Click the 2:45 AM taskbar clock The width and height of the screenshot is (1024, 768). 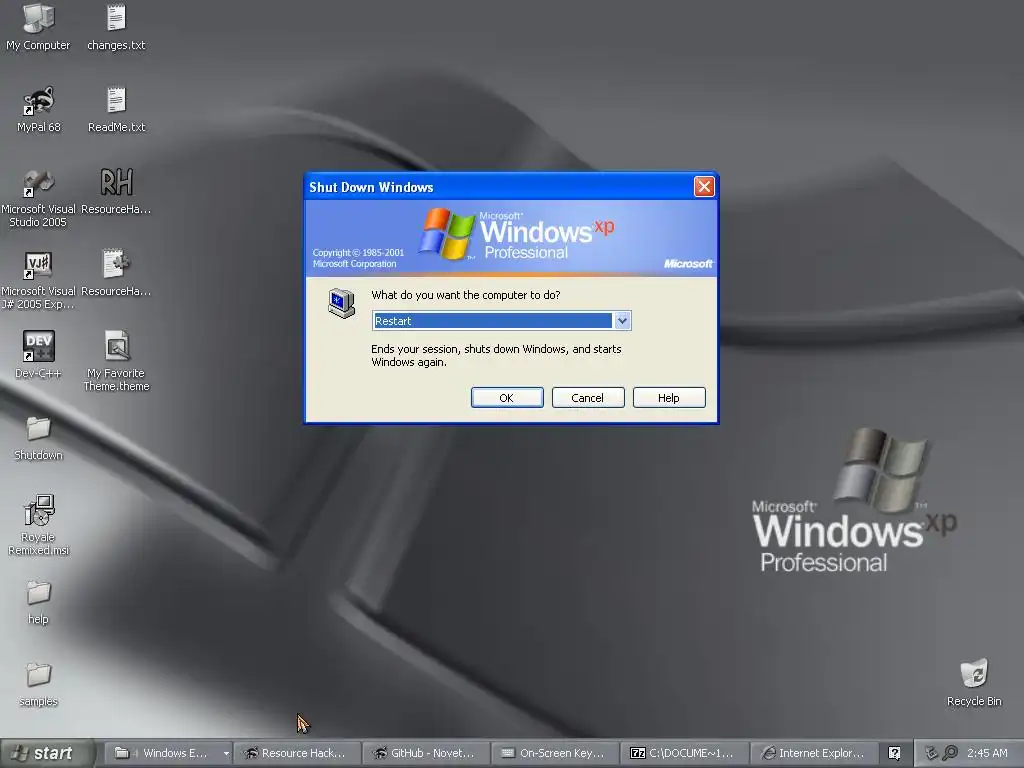pos(987,753)
